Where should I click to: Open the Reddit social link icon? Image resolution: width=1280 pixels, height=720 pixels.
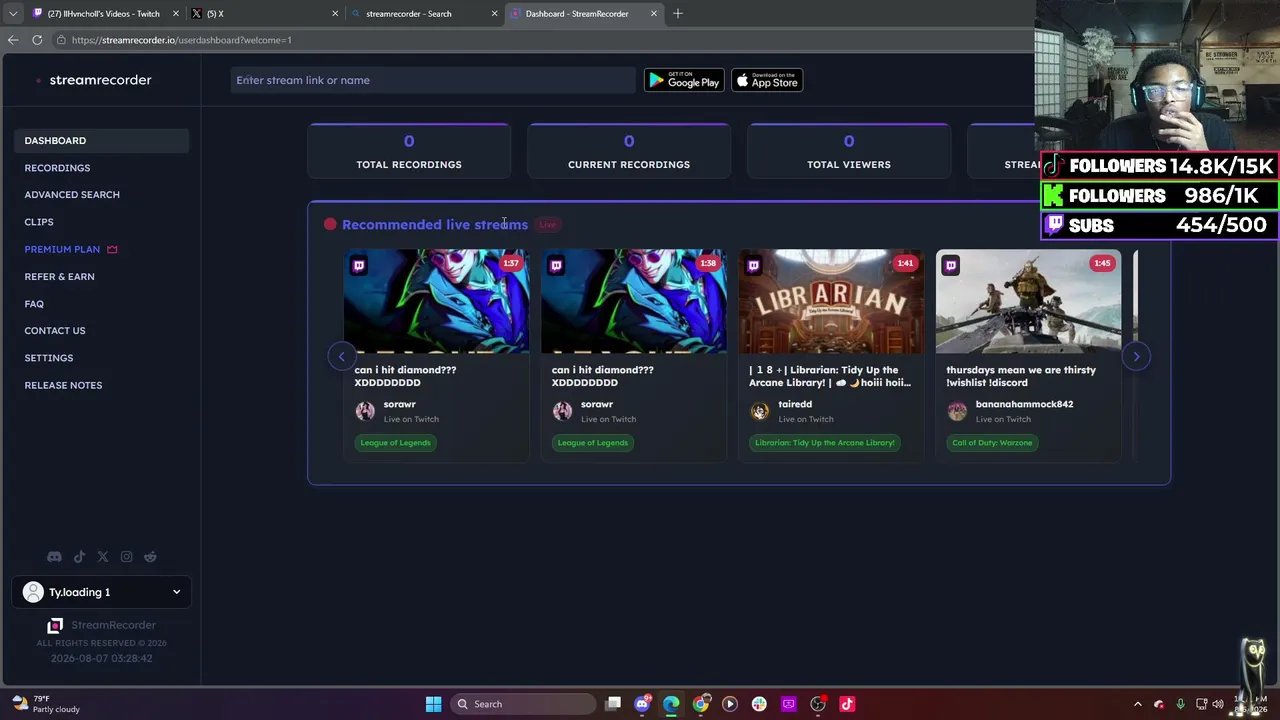tap(150, 557)
